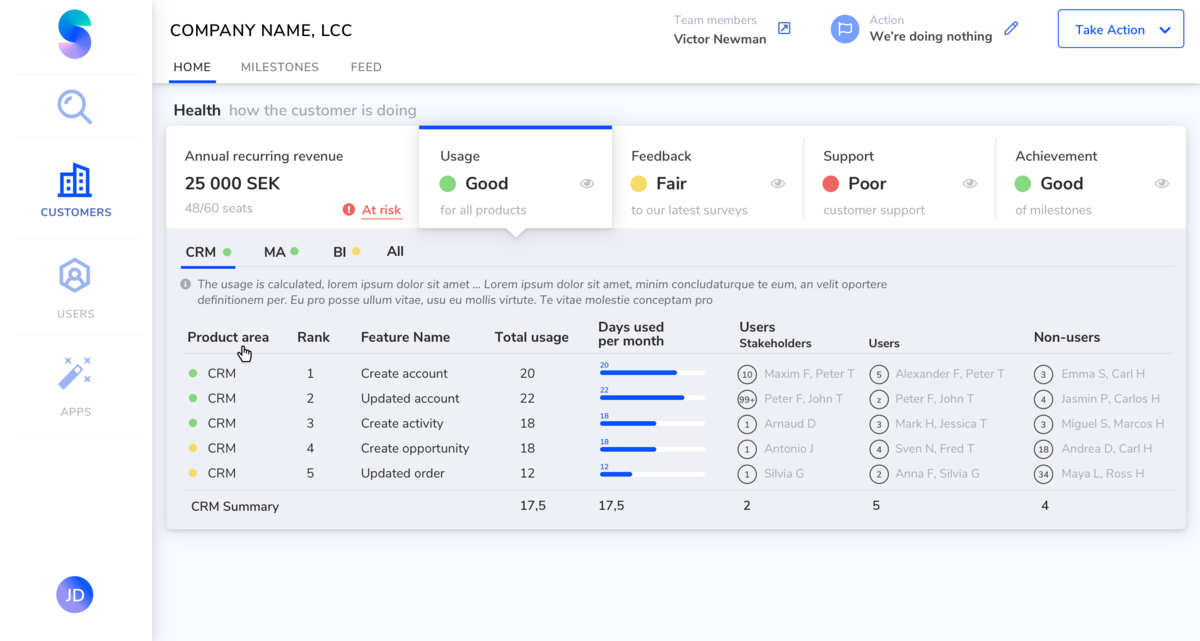Click the external link icon beside Victor Newman

[x=784, y=29]
